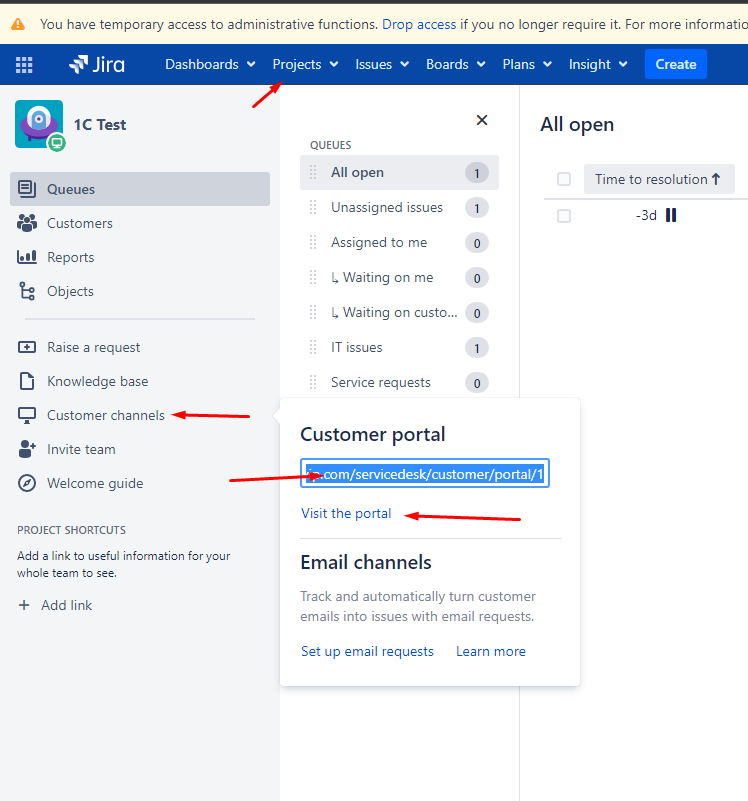This screenshot has width=748, height=801.
Task: Click the Jira logo
Action: pos(97,64)
